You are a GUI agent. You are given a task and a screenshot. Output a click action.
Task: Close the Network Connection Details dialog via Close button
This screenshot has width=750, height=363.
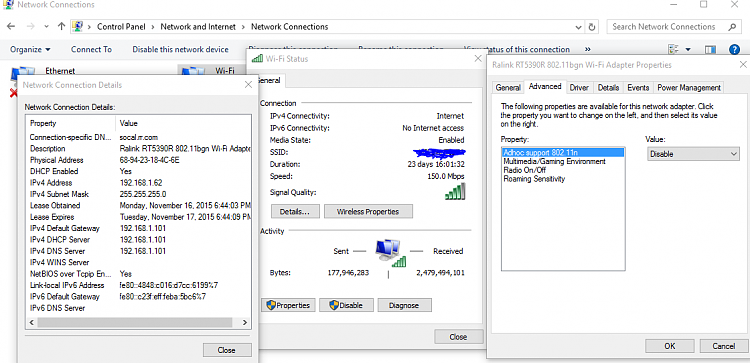227,350
